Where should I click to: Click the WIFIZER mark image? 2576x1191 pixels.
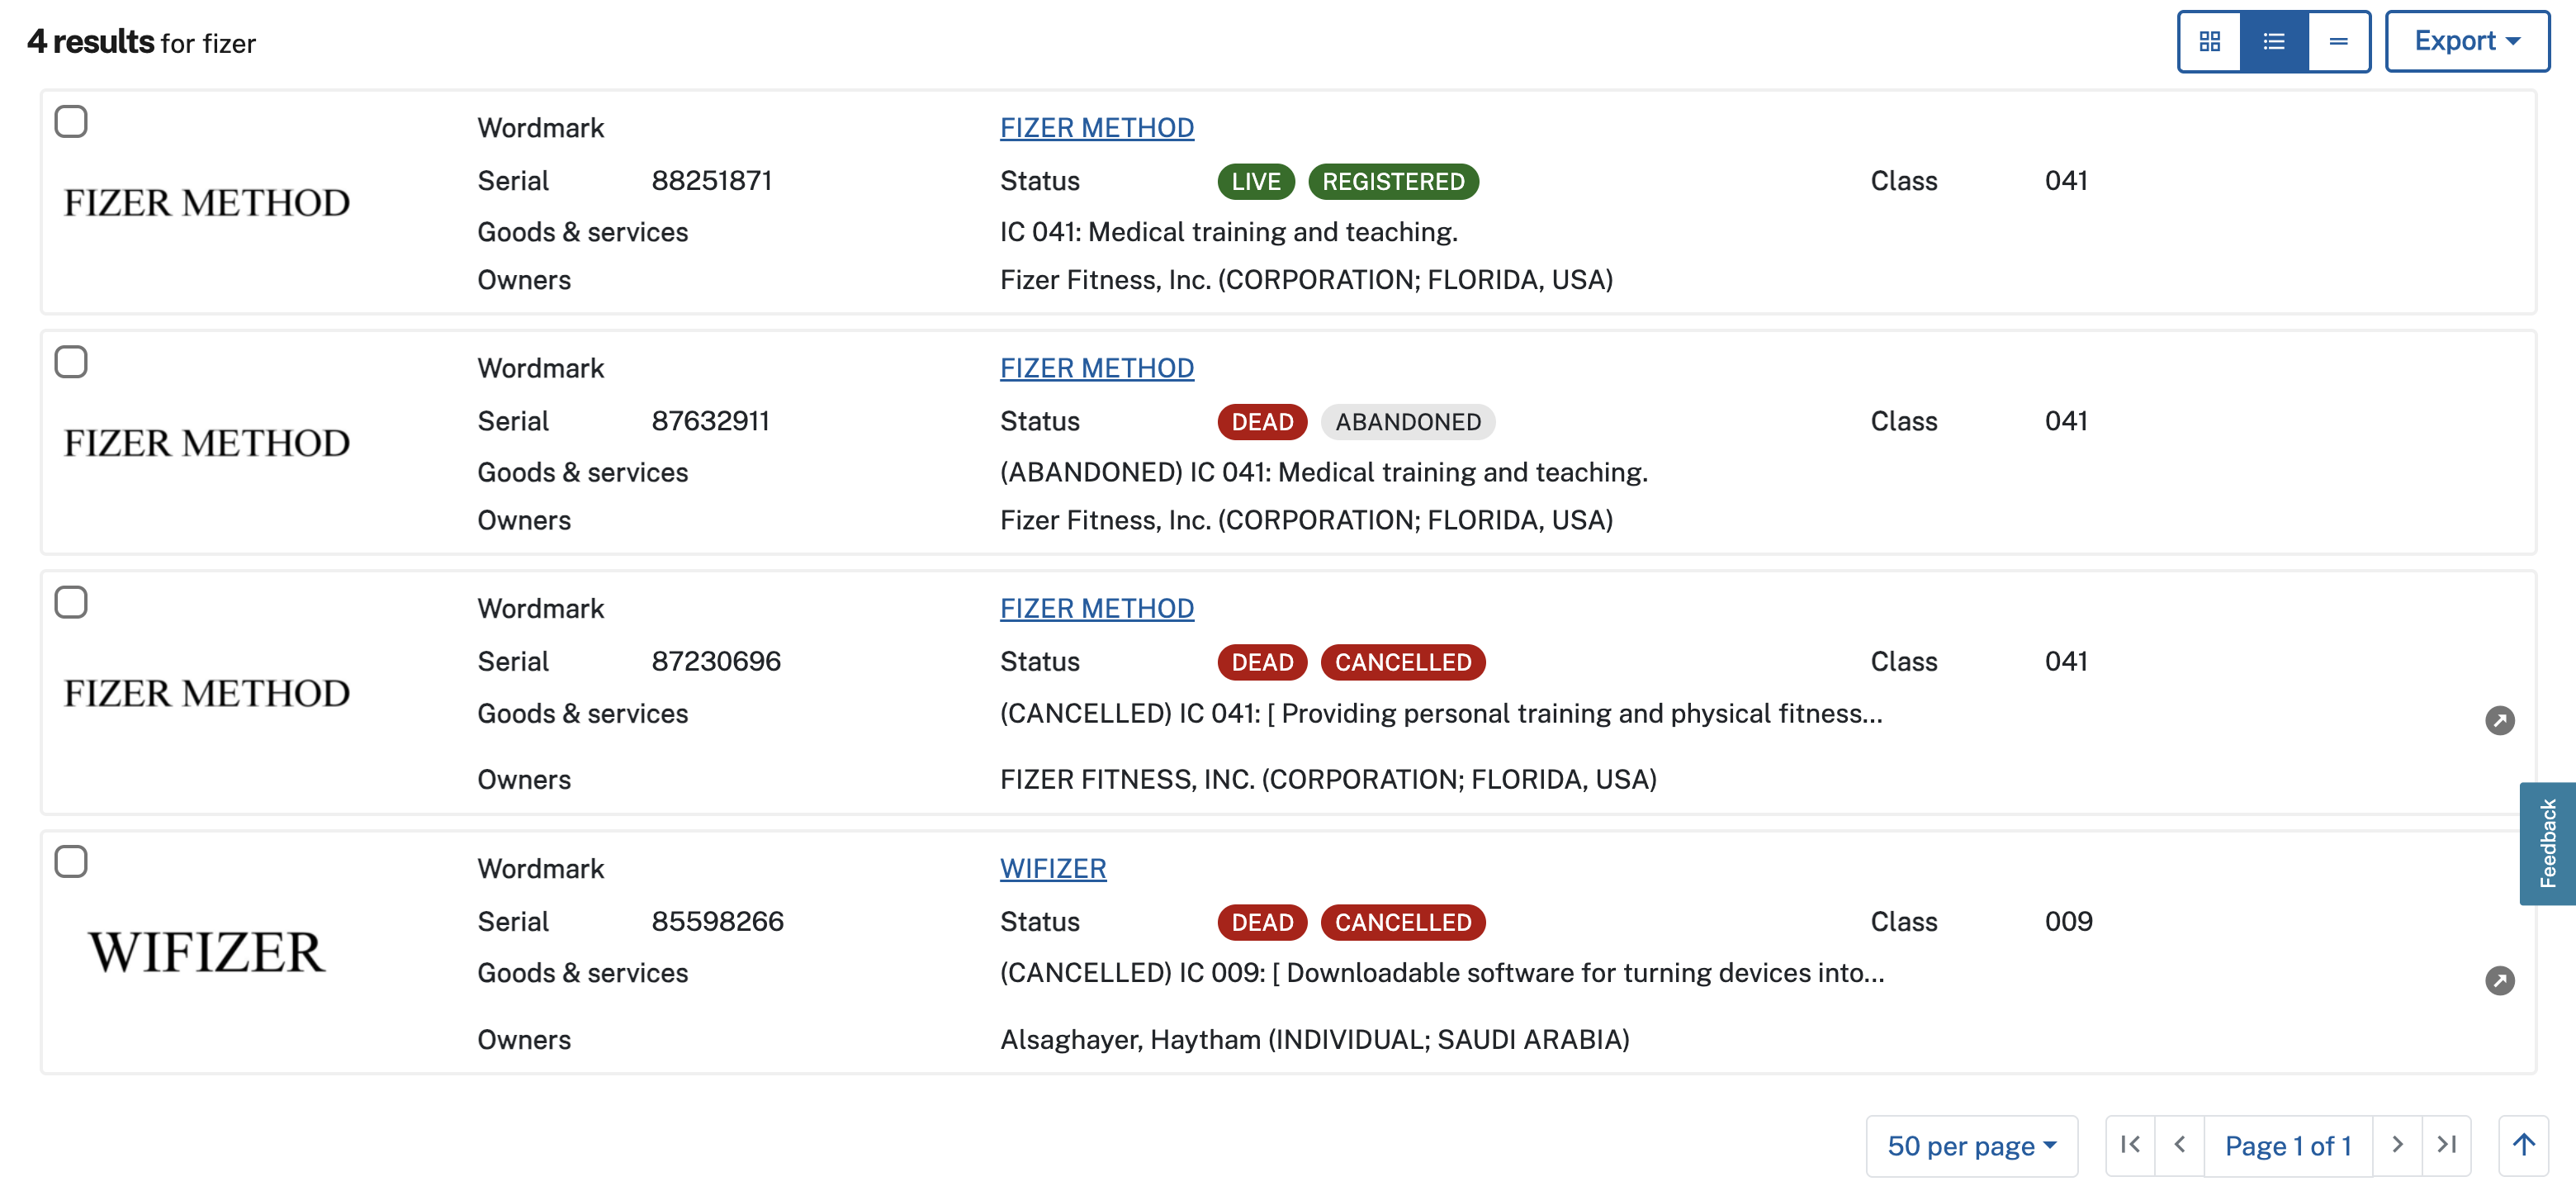tap(207, 952)
